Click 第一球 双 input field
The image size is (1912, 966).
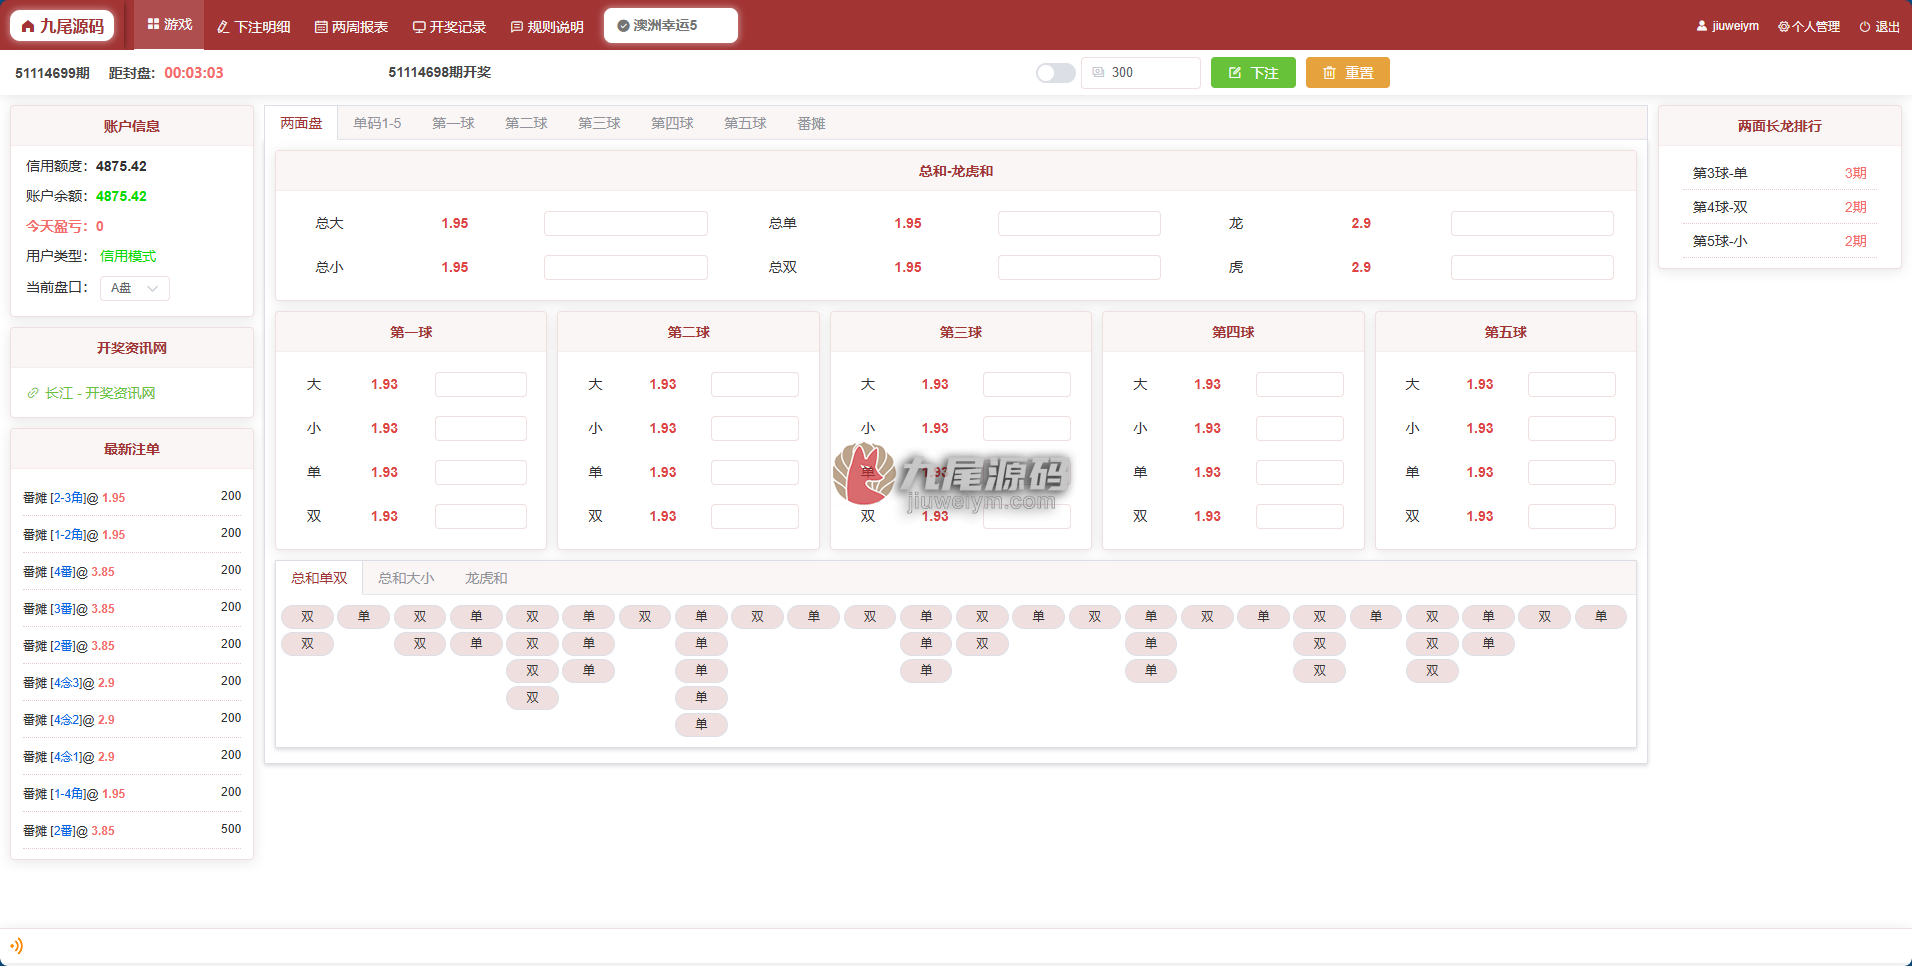tap(481, 516)
